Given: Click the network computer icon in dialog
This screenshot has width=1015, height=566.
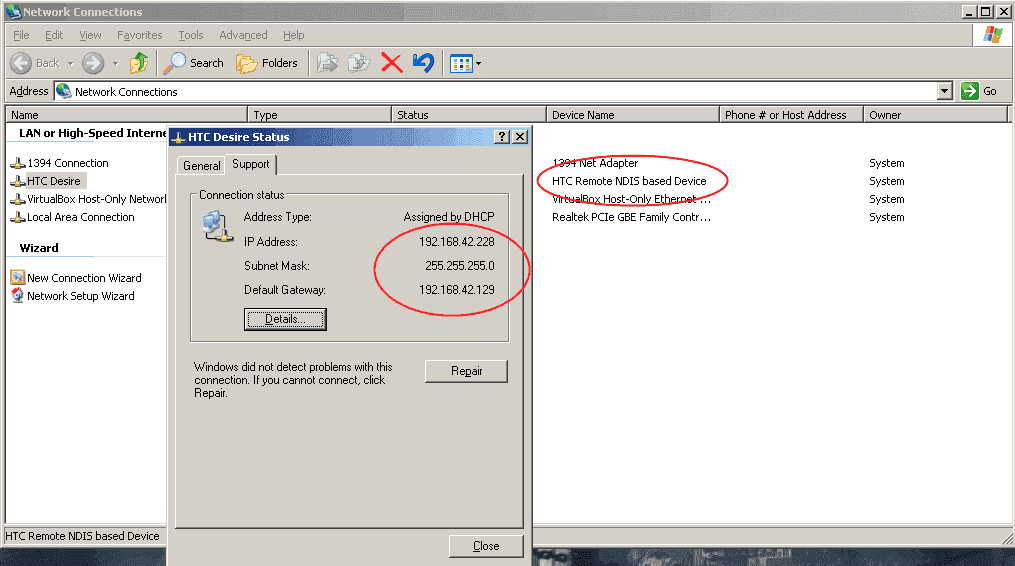Looking at the screenshot, I should coord(216,227).
